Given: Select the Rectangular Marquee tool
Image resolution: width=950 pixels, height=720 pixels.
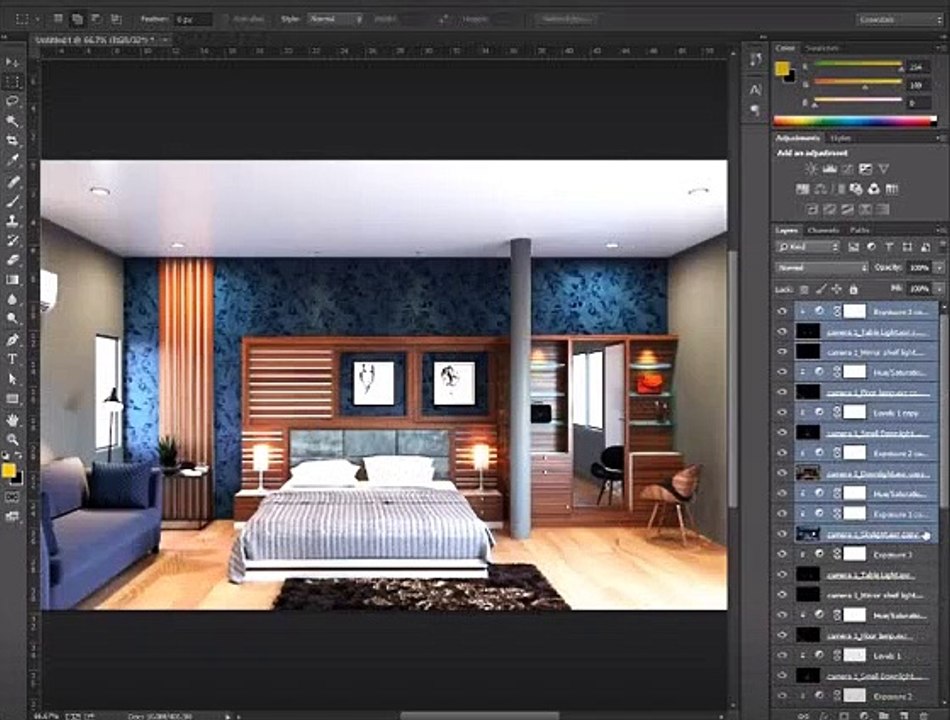Looking at the screenshot, I should tap(12, 82).
